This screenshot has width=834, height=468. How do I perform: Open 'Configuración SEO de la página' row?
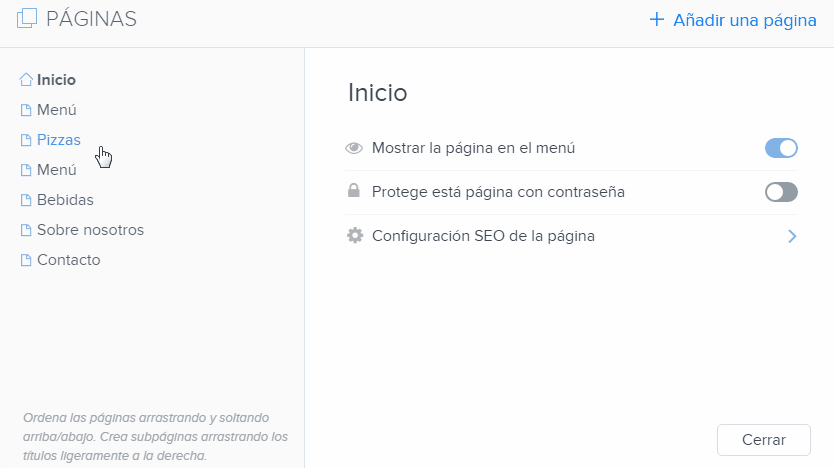pyautogui.click(x=483, y=236)
